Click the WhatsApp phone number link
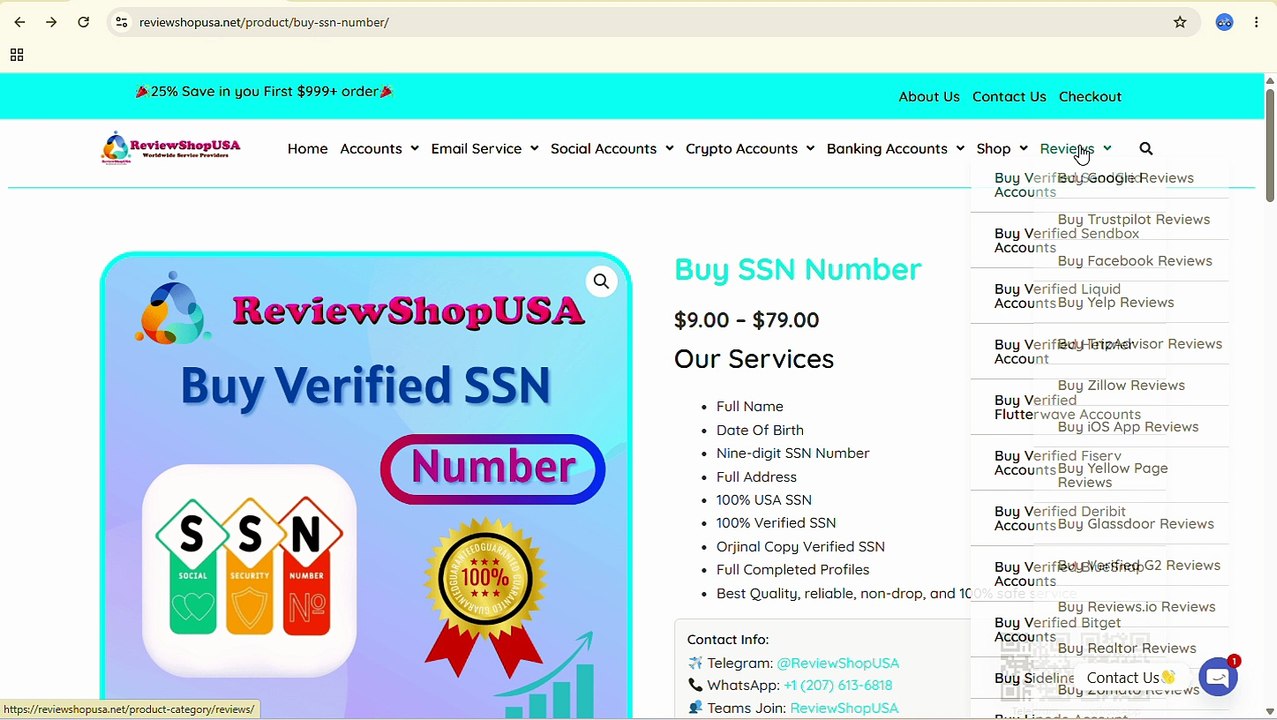This screenshot has width=1277, height=720. click(x=838, y=685)
